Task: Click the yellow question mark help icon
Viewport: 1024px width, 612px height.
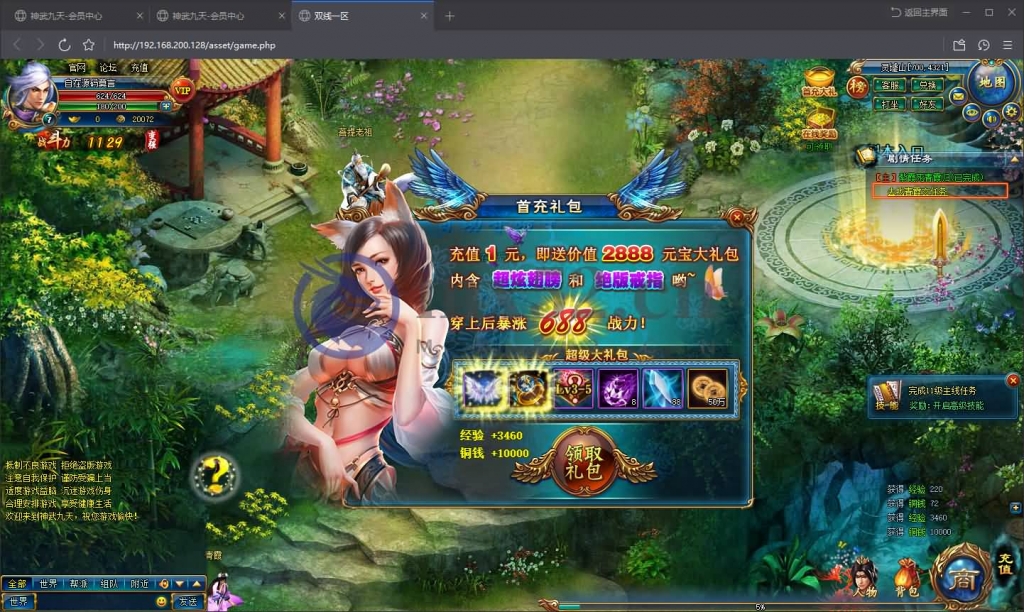Action: click(216, 475)
